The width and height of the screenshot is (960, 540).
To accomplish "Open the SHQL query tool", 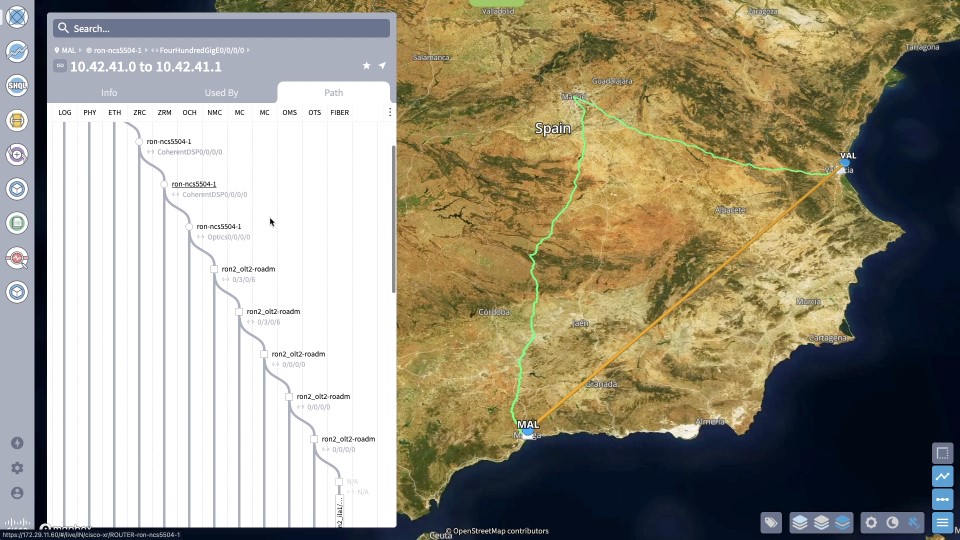I will click(x=17, y=86).
